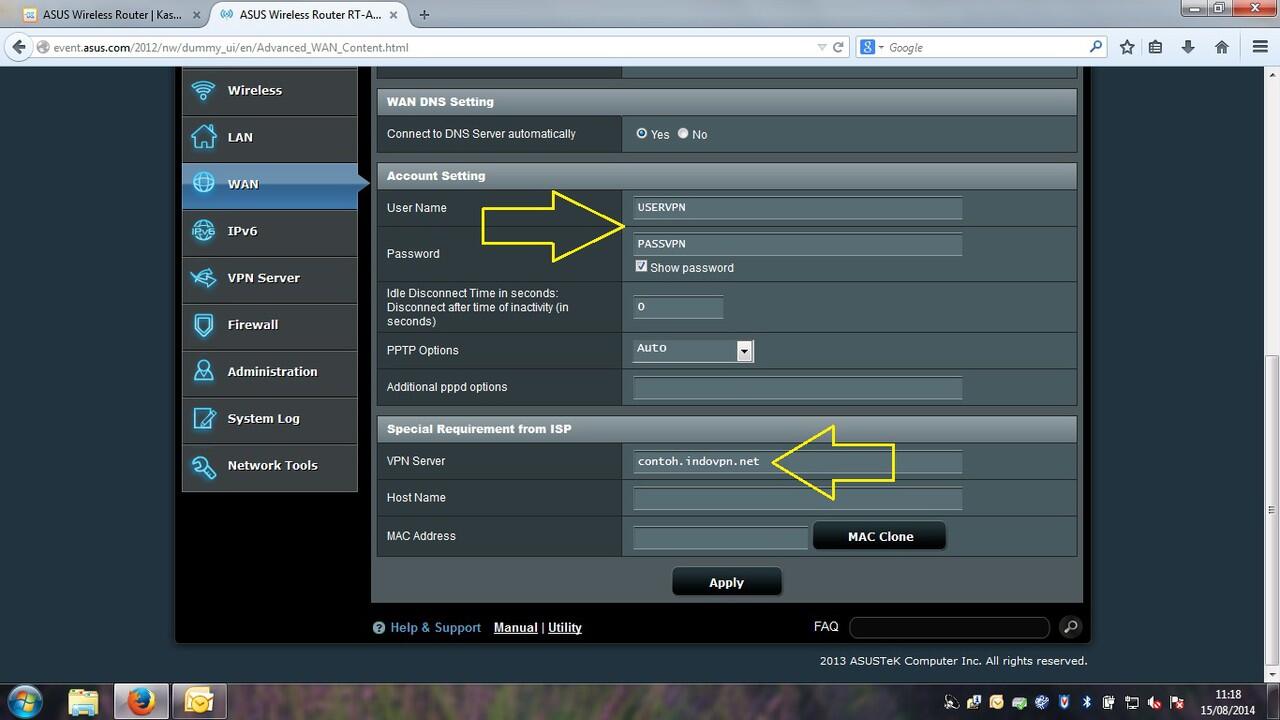Expand the PPTP Options dropdown
Viewport: 1280px width, 720px height.
(744, 350)
